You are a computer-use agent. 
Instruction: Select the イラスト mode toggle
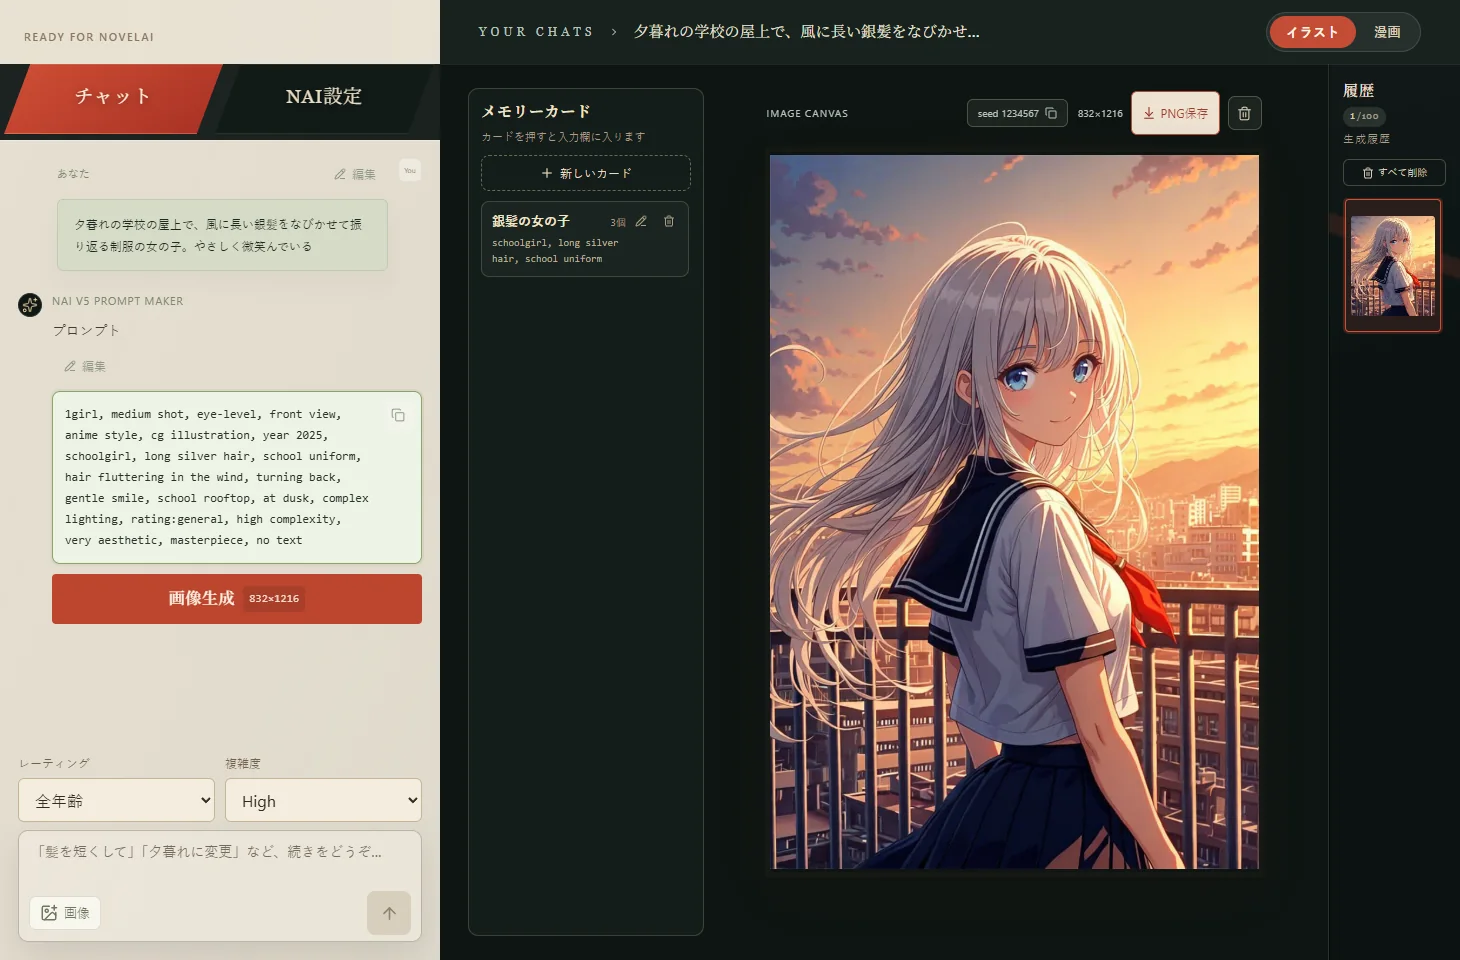pyautogui.click(x=1312, y=32)
